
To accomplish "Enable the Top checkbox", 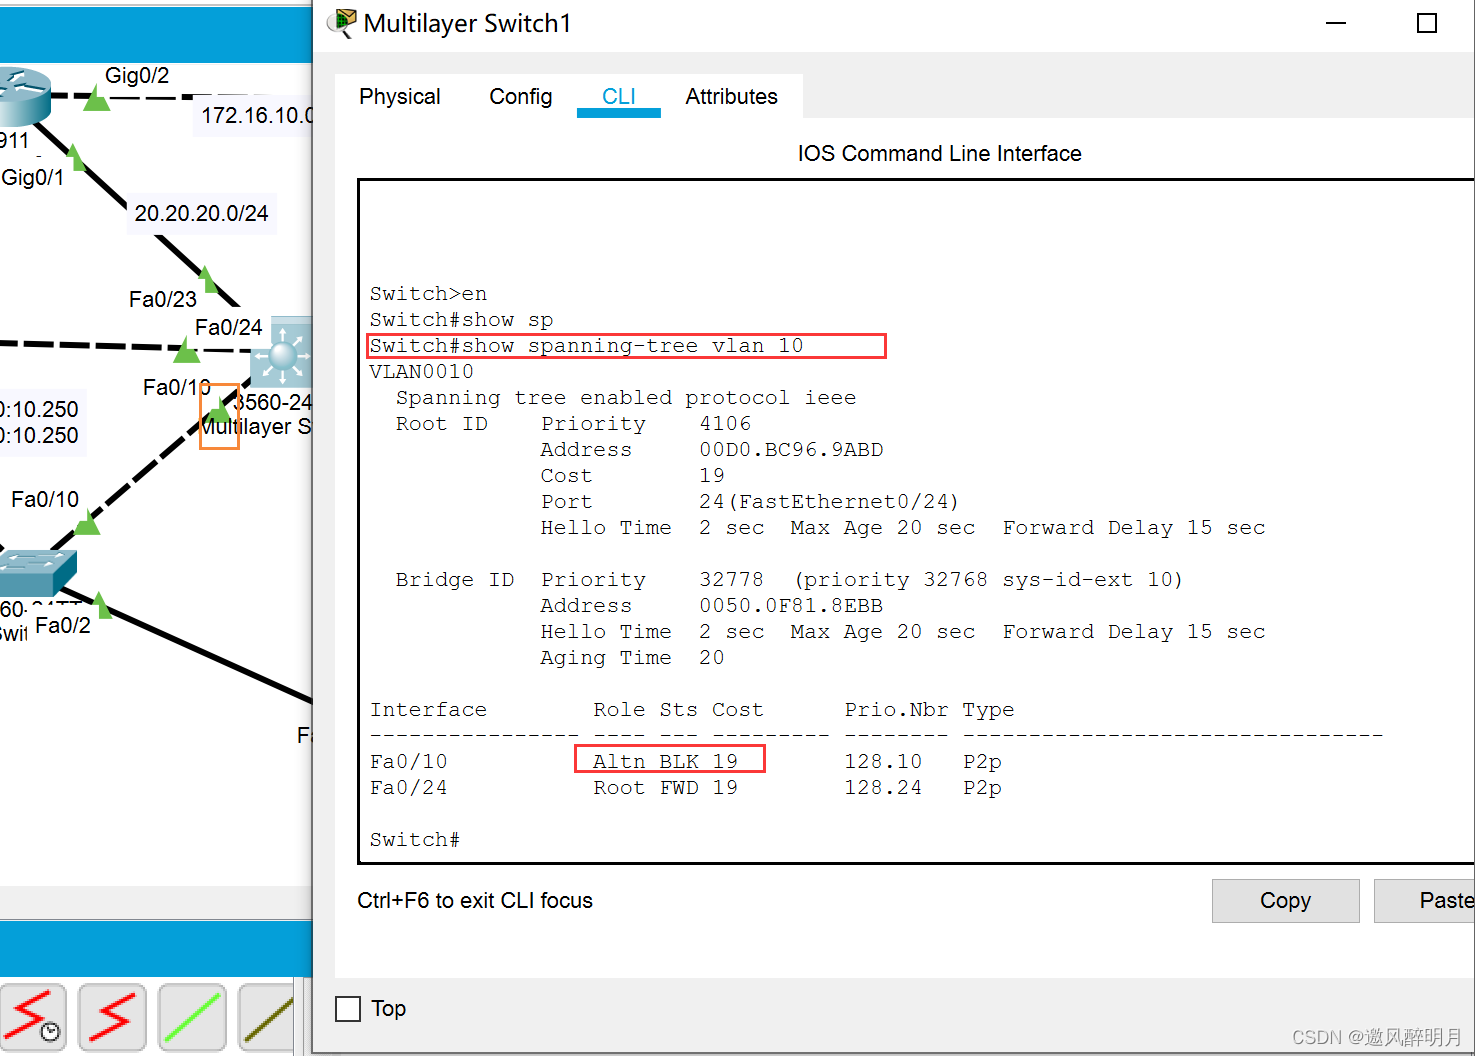I will tap(348, 1008).
